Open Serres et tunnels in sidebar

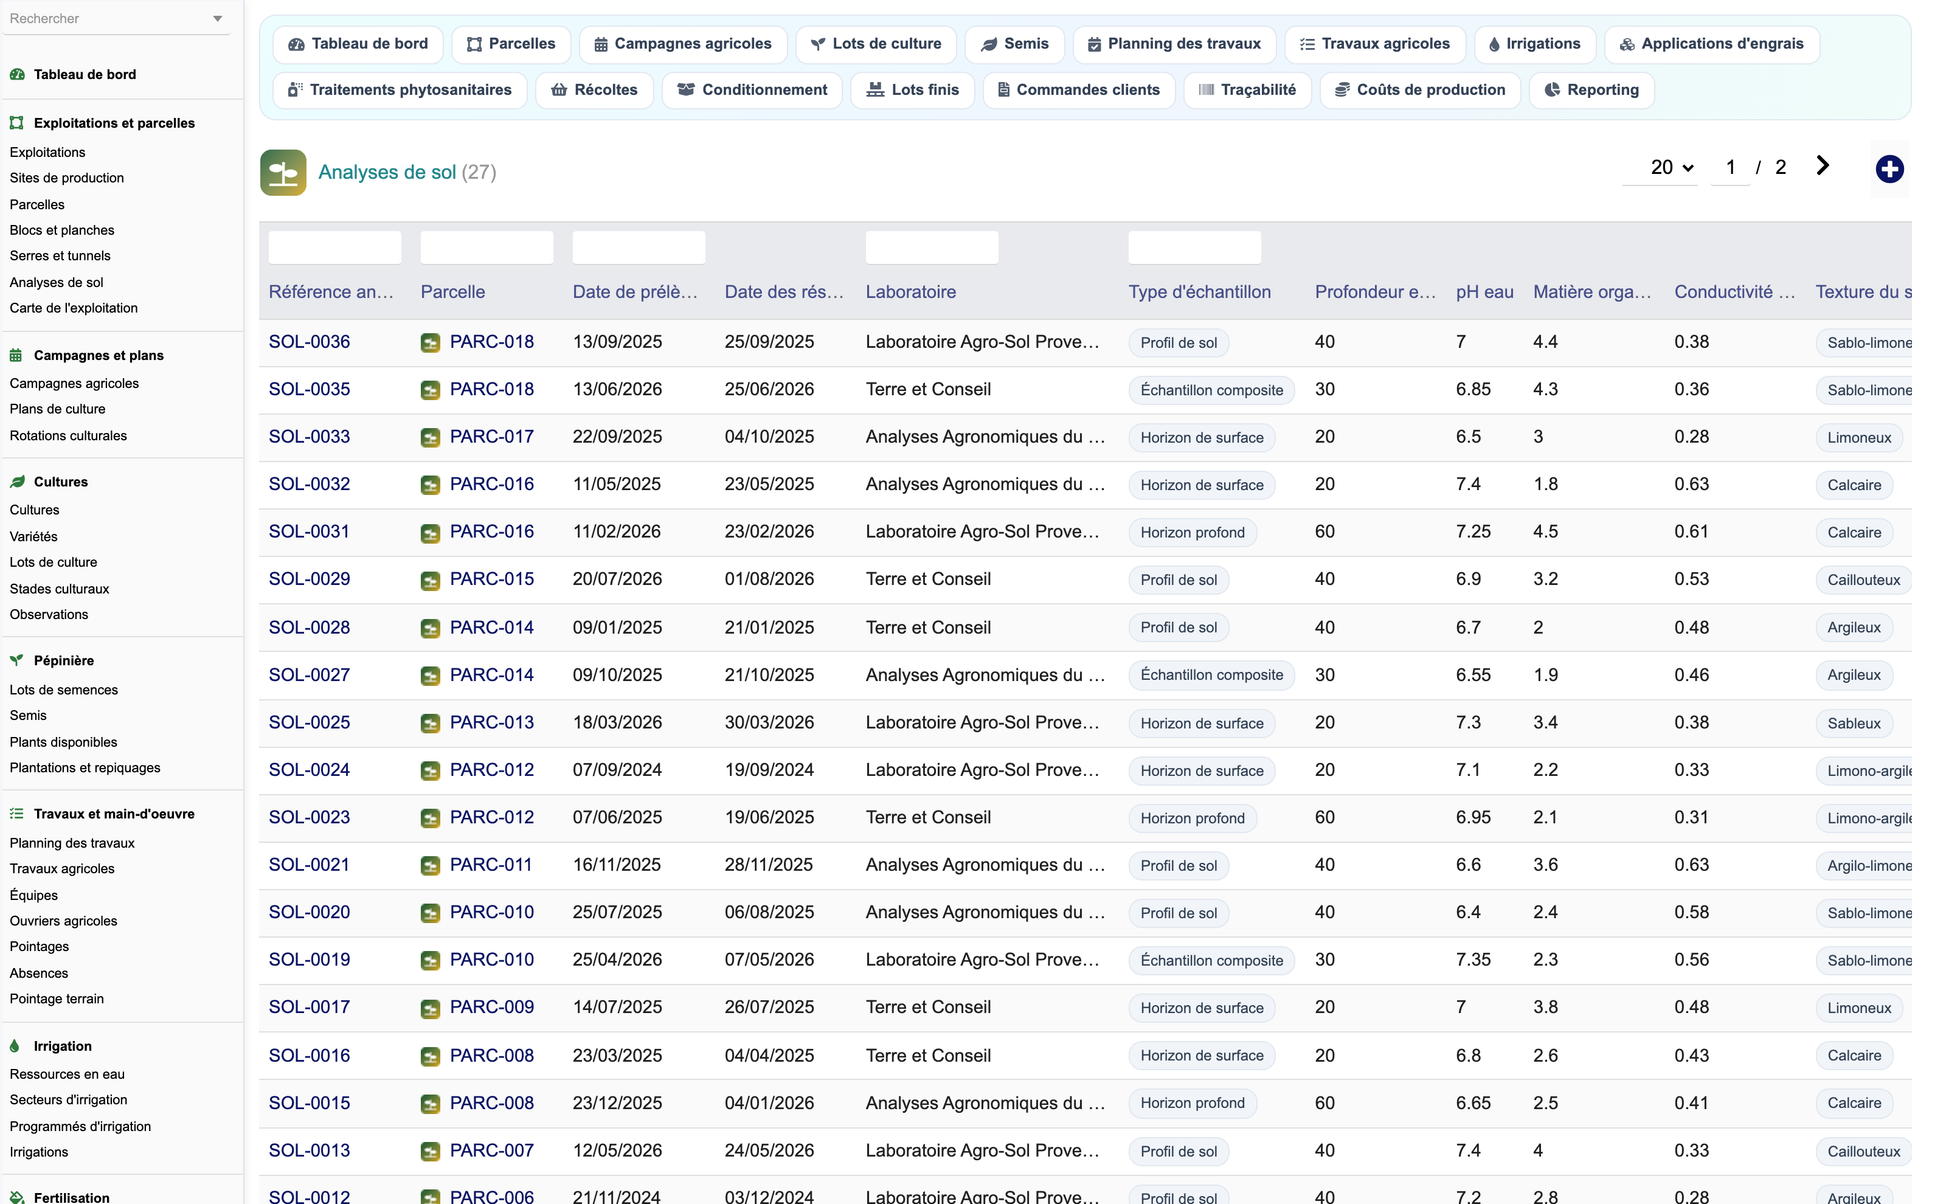60,256
